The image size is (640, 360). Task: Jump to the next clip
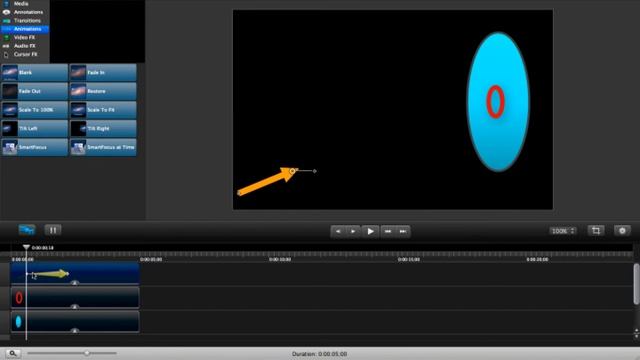387,231
